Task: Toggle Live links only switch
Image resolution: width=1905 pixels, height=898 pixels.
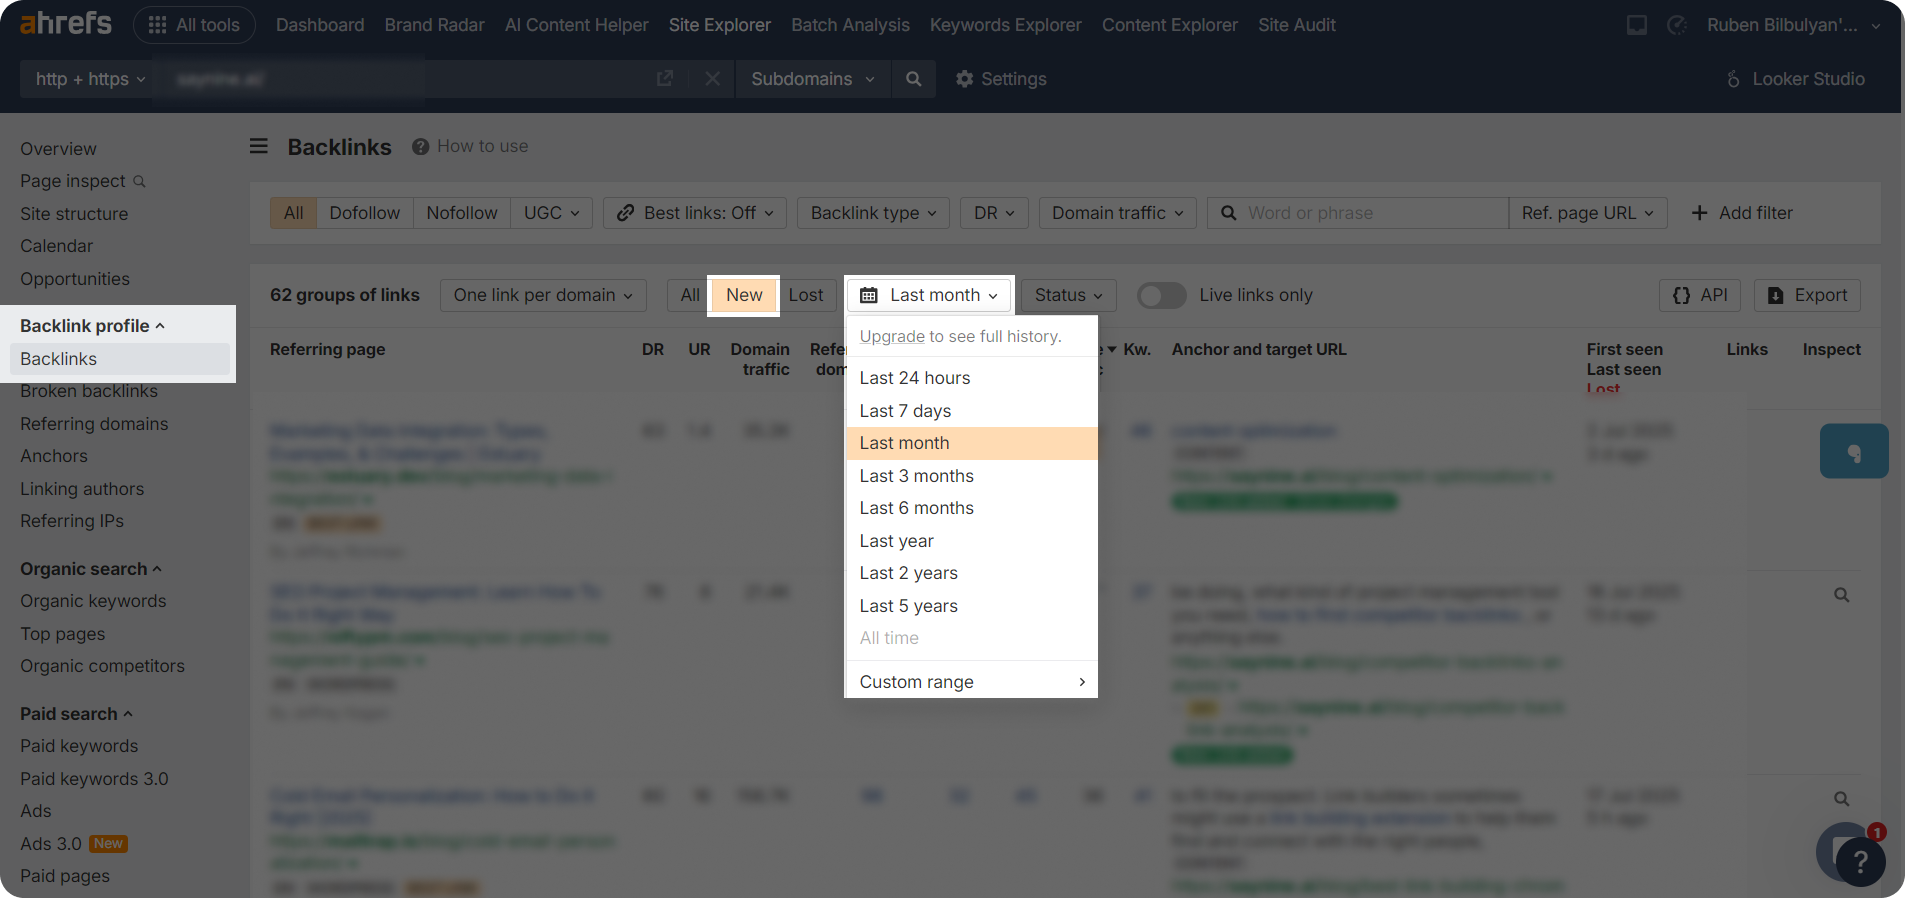Action: pos(1161,295)
